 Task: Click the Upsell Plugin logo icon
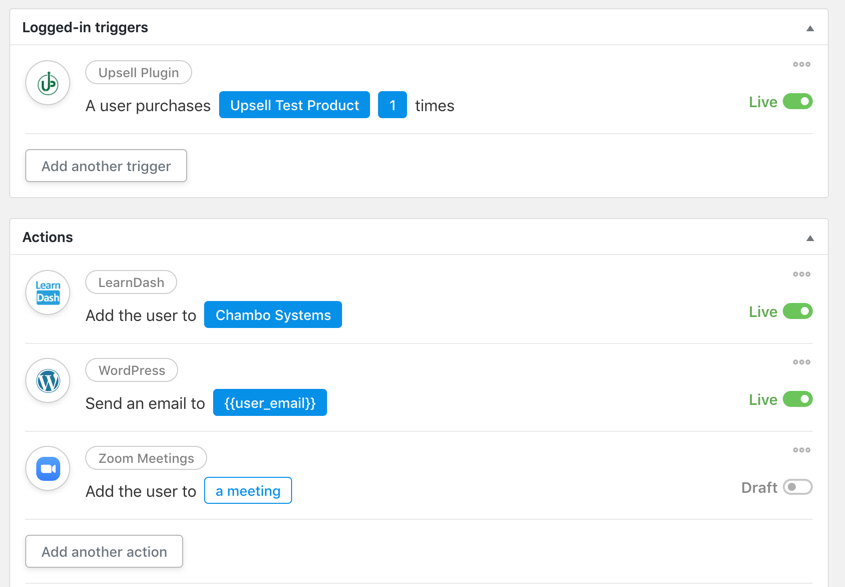[48, 83]
